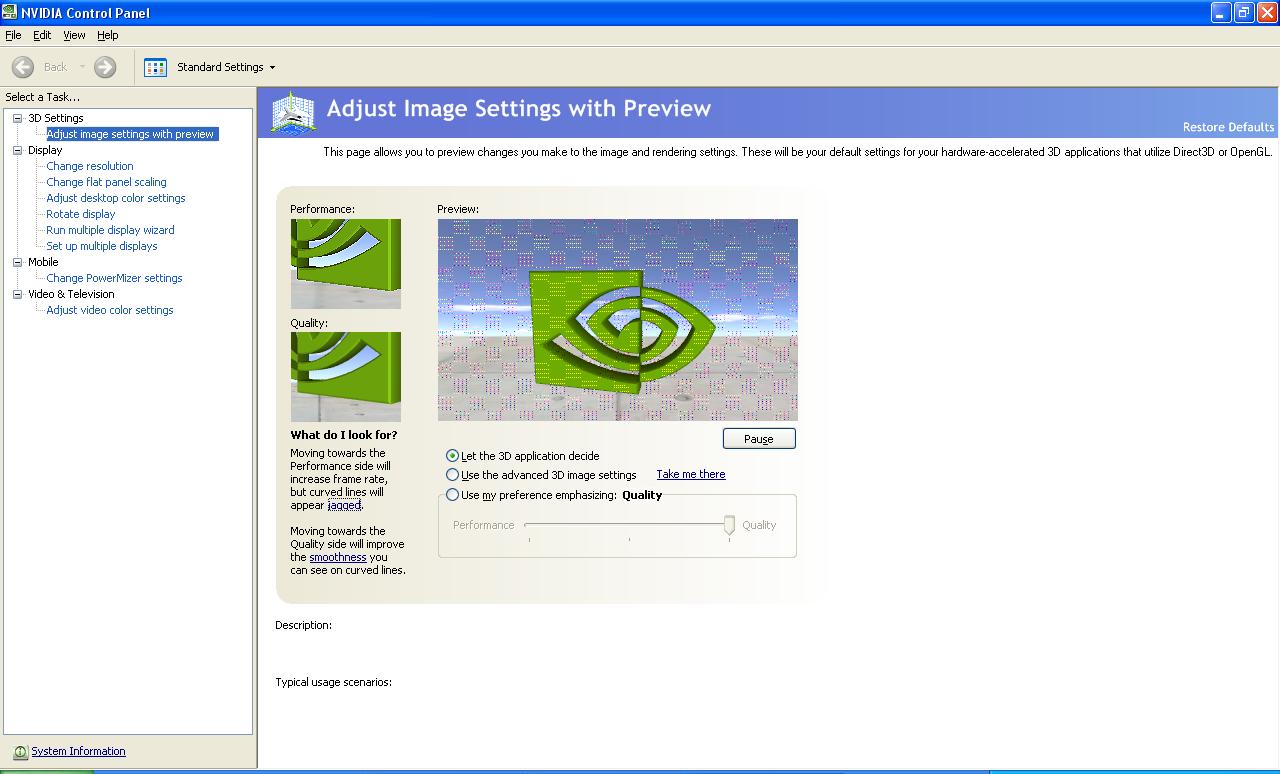Click the Restore Defaults link
1280x774 pixels.
tap(1228, 127)
